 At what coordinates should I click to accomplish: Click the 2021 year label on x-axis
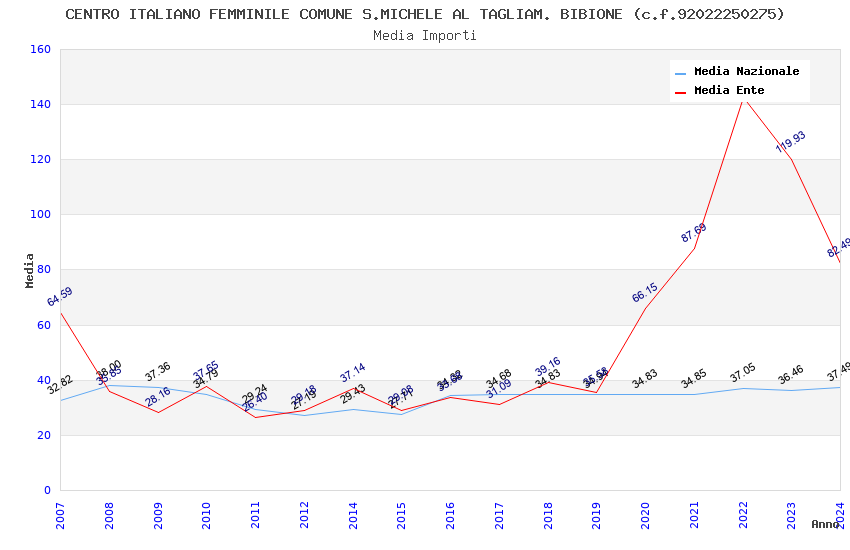[694, 515]
